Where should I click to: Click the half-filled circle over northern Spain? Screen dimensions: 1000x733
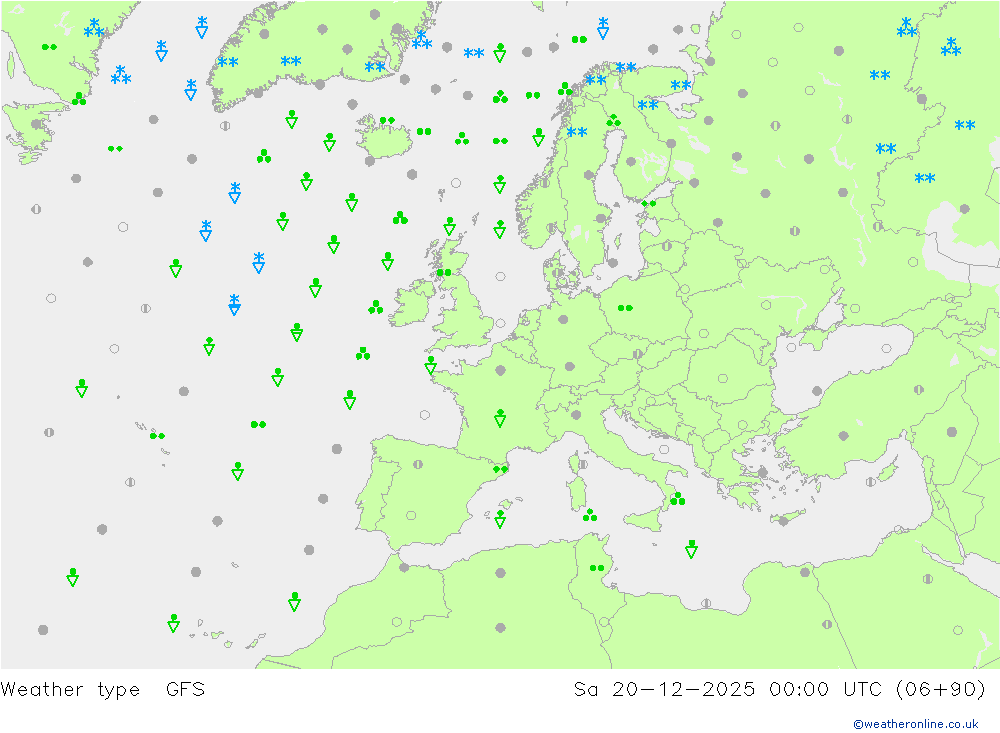pos(418,464)
